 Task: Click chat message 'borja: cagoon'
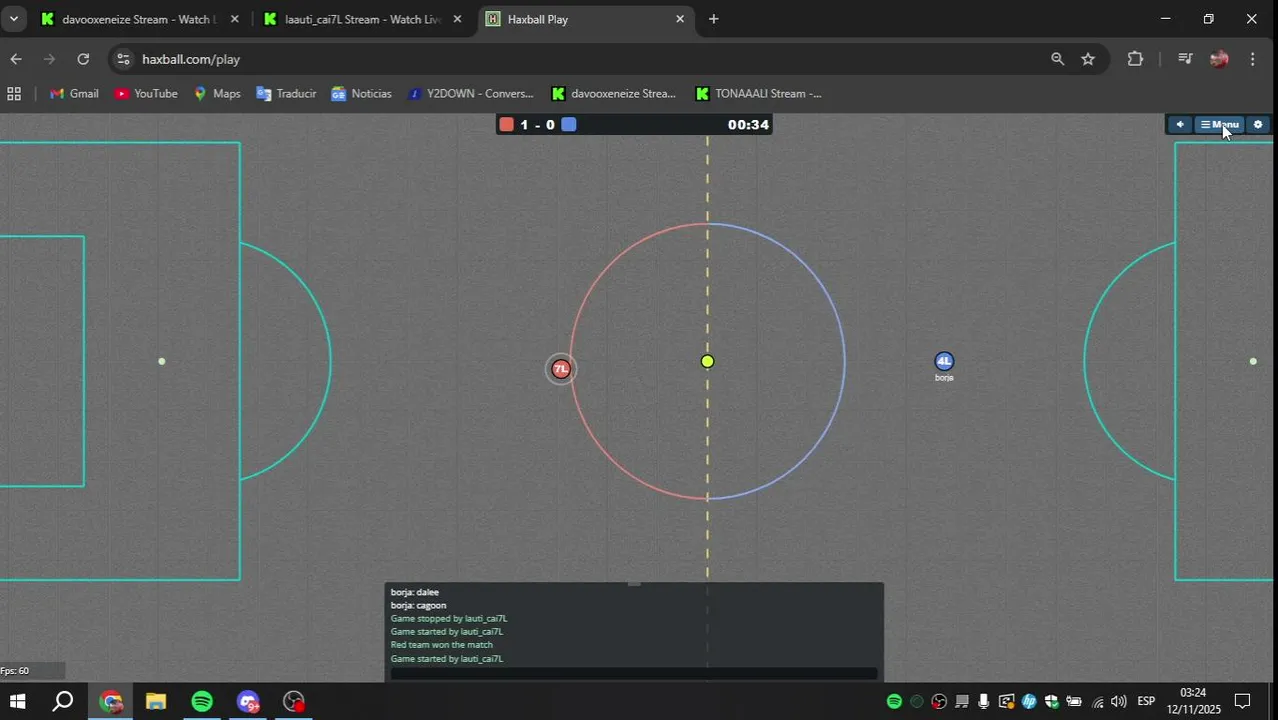[418, 605]
